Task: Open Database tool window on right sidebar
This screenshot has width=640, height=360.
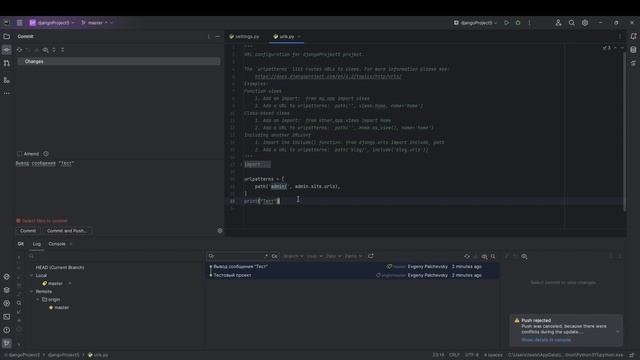Action: point(633,50)
